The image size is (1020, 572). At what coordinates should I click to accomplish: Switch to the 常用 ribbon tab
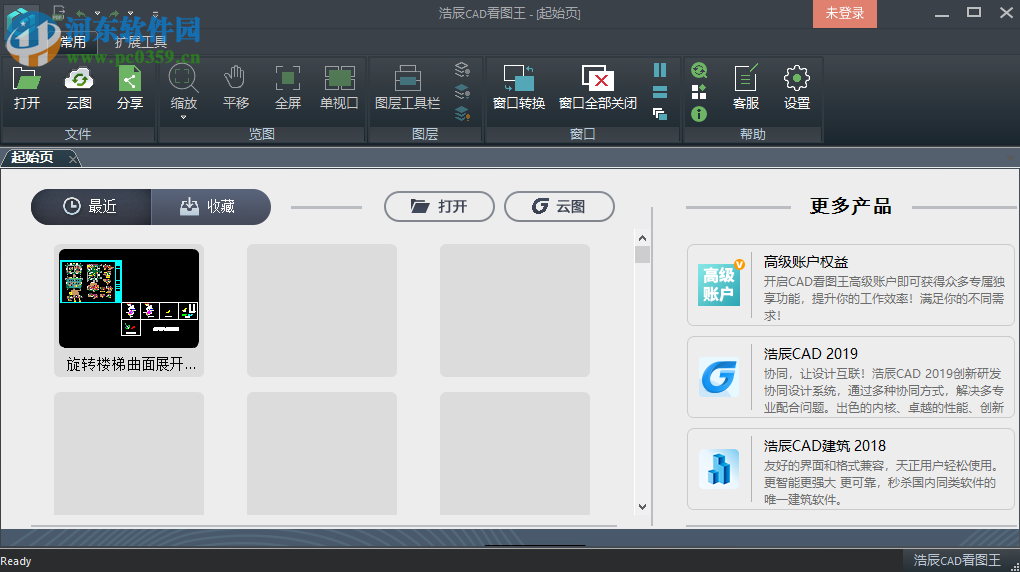coord(72,42)
